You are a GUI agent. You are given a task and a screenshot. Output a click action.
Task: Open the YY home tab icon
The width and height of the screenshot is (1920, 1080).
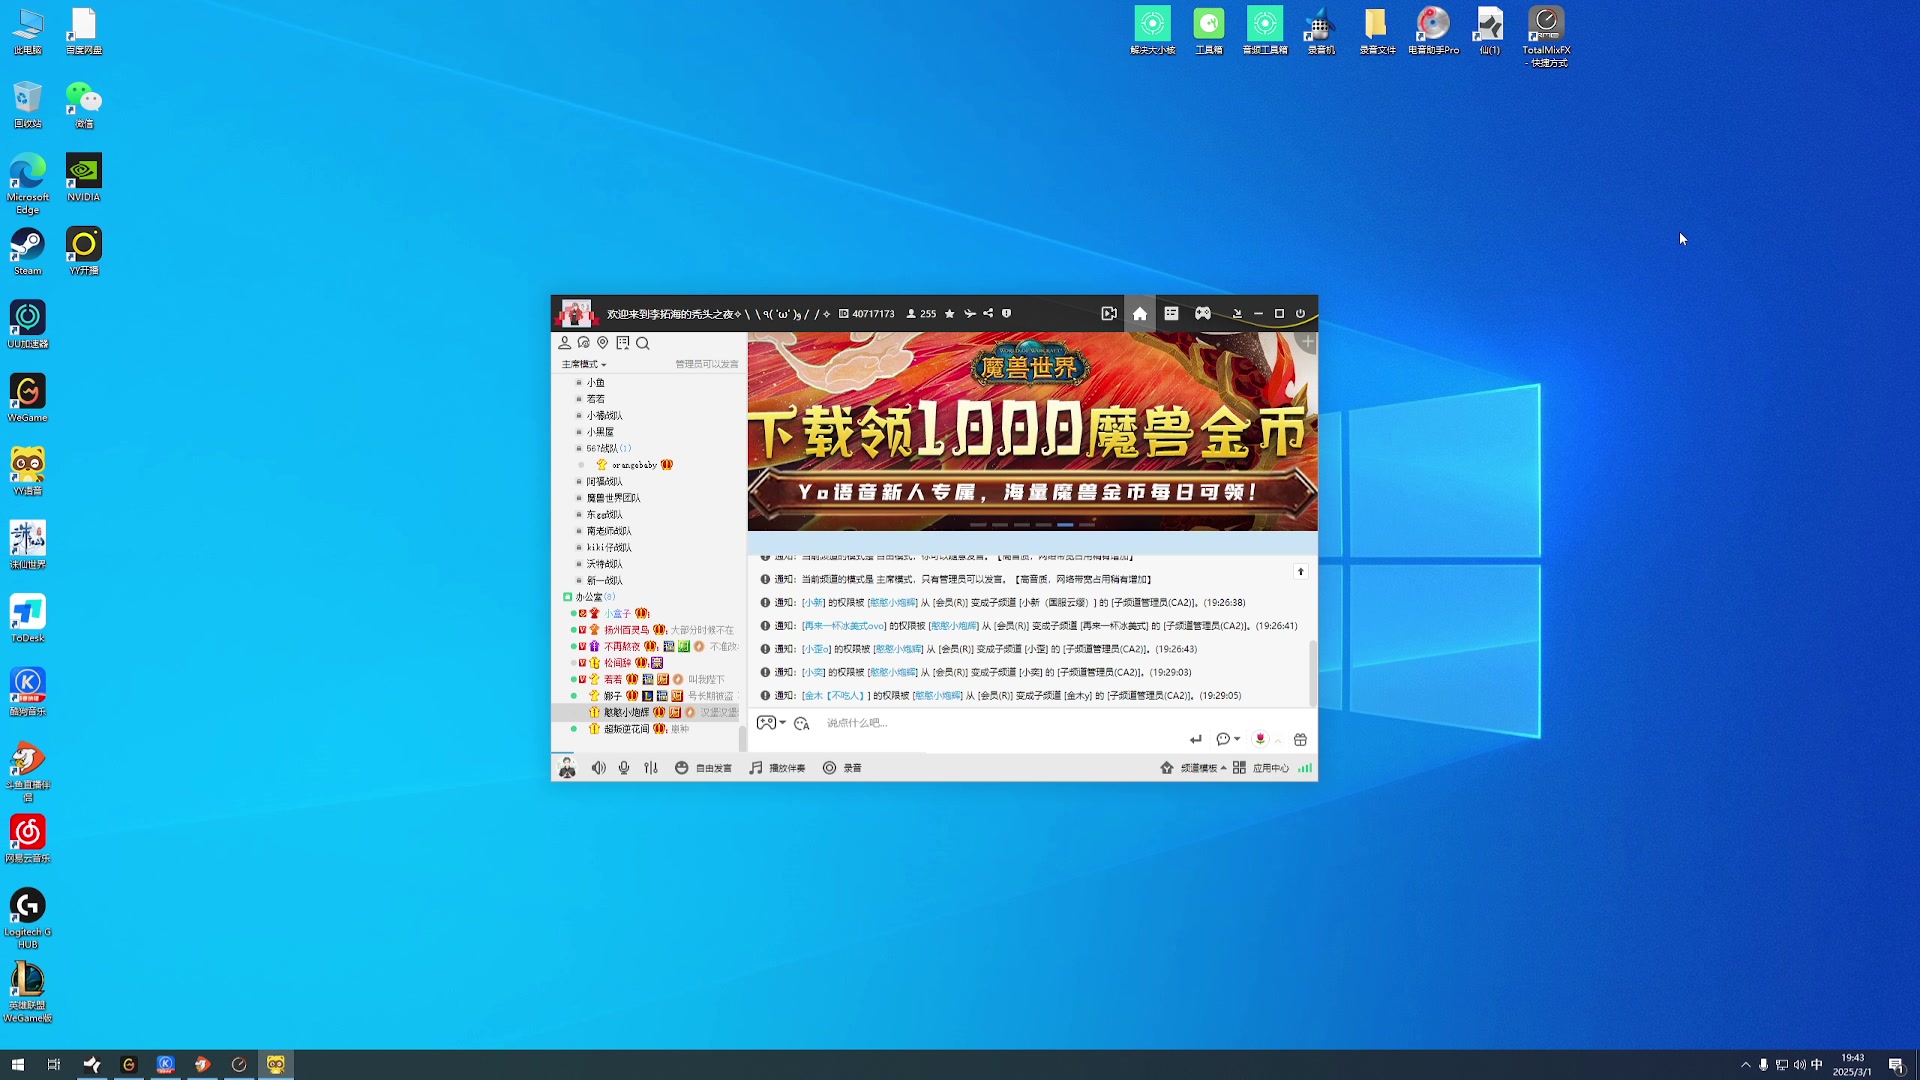pyautogui.click(x=1139, y=313)
